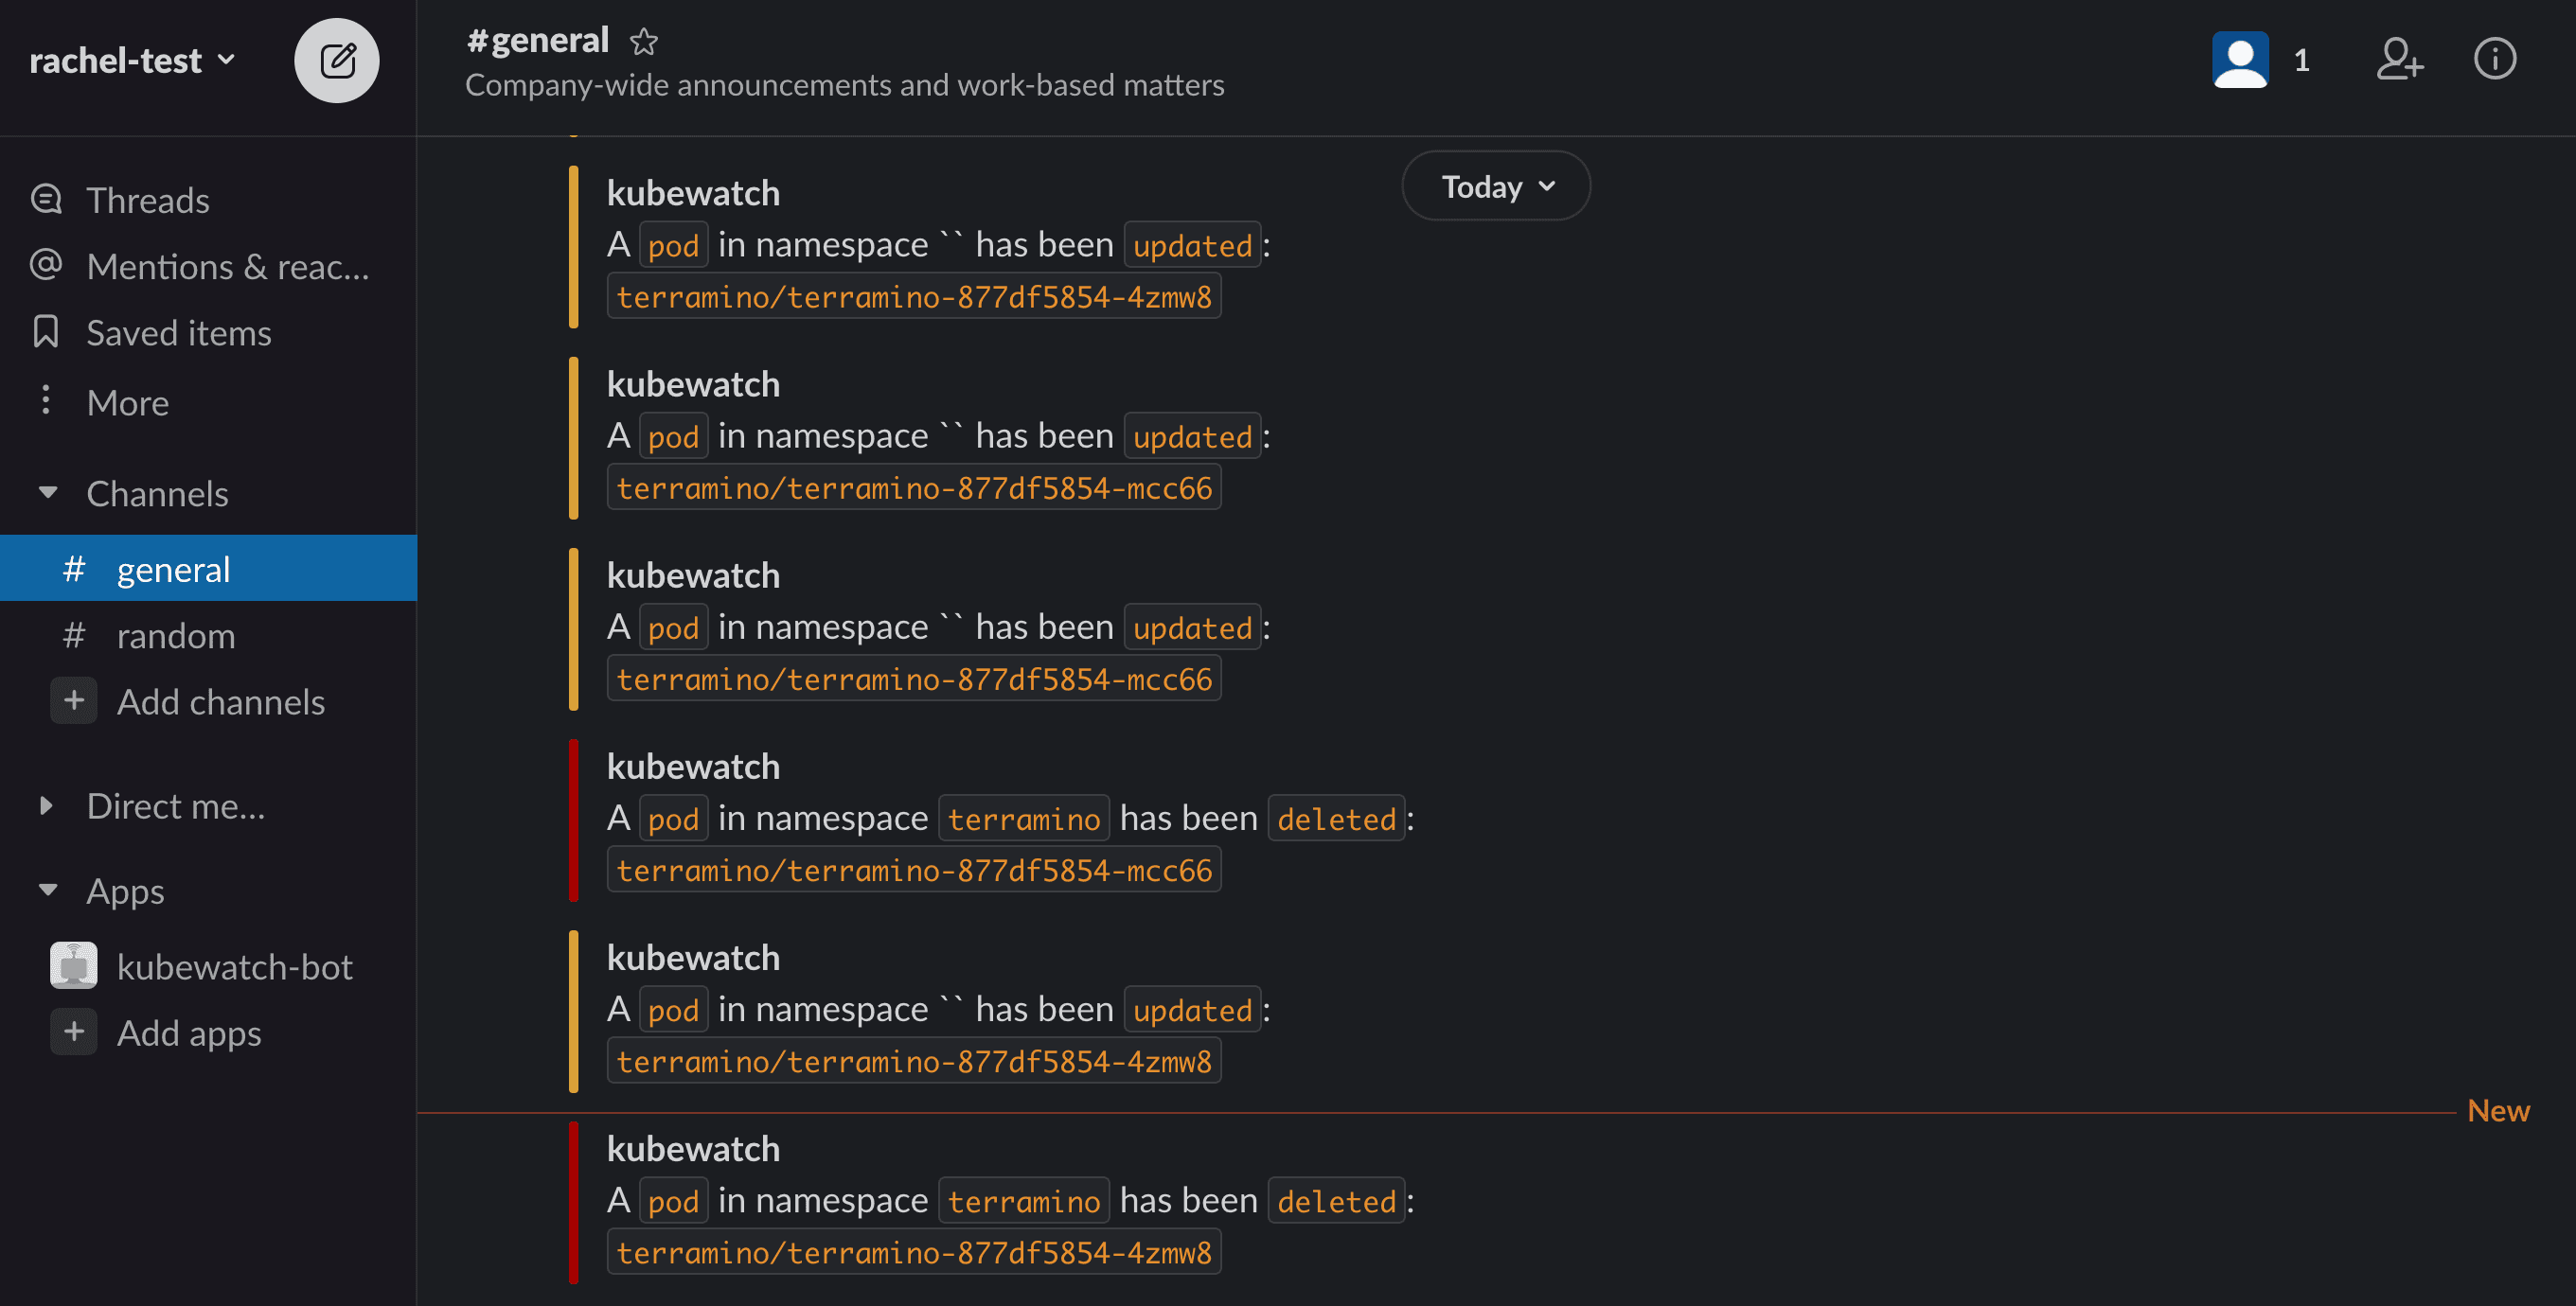This screenshot has width=2576, height=1306.
Task: Star the #general channel
Action: (x=645, y=42)
